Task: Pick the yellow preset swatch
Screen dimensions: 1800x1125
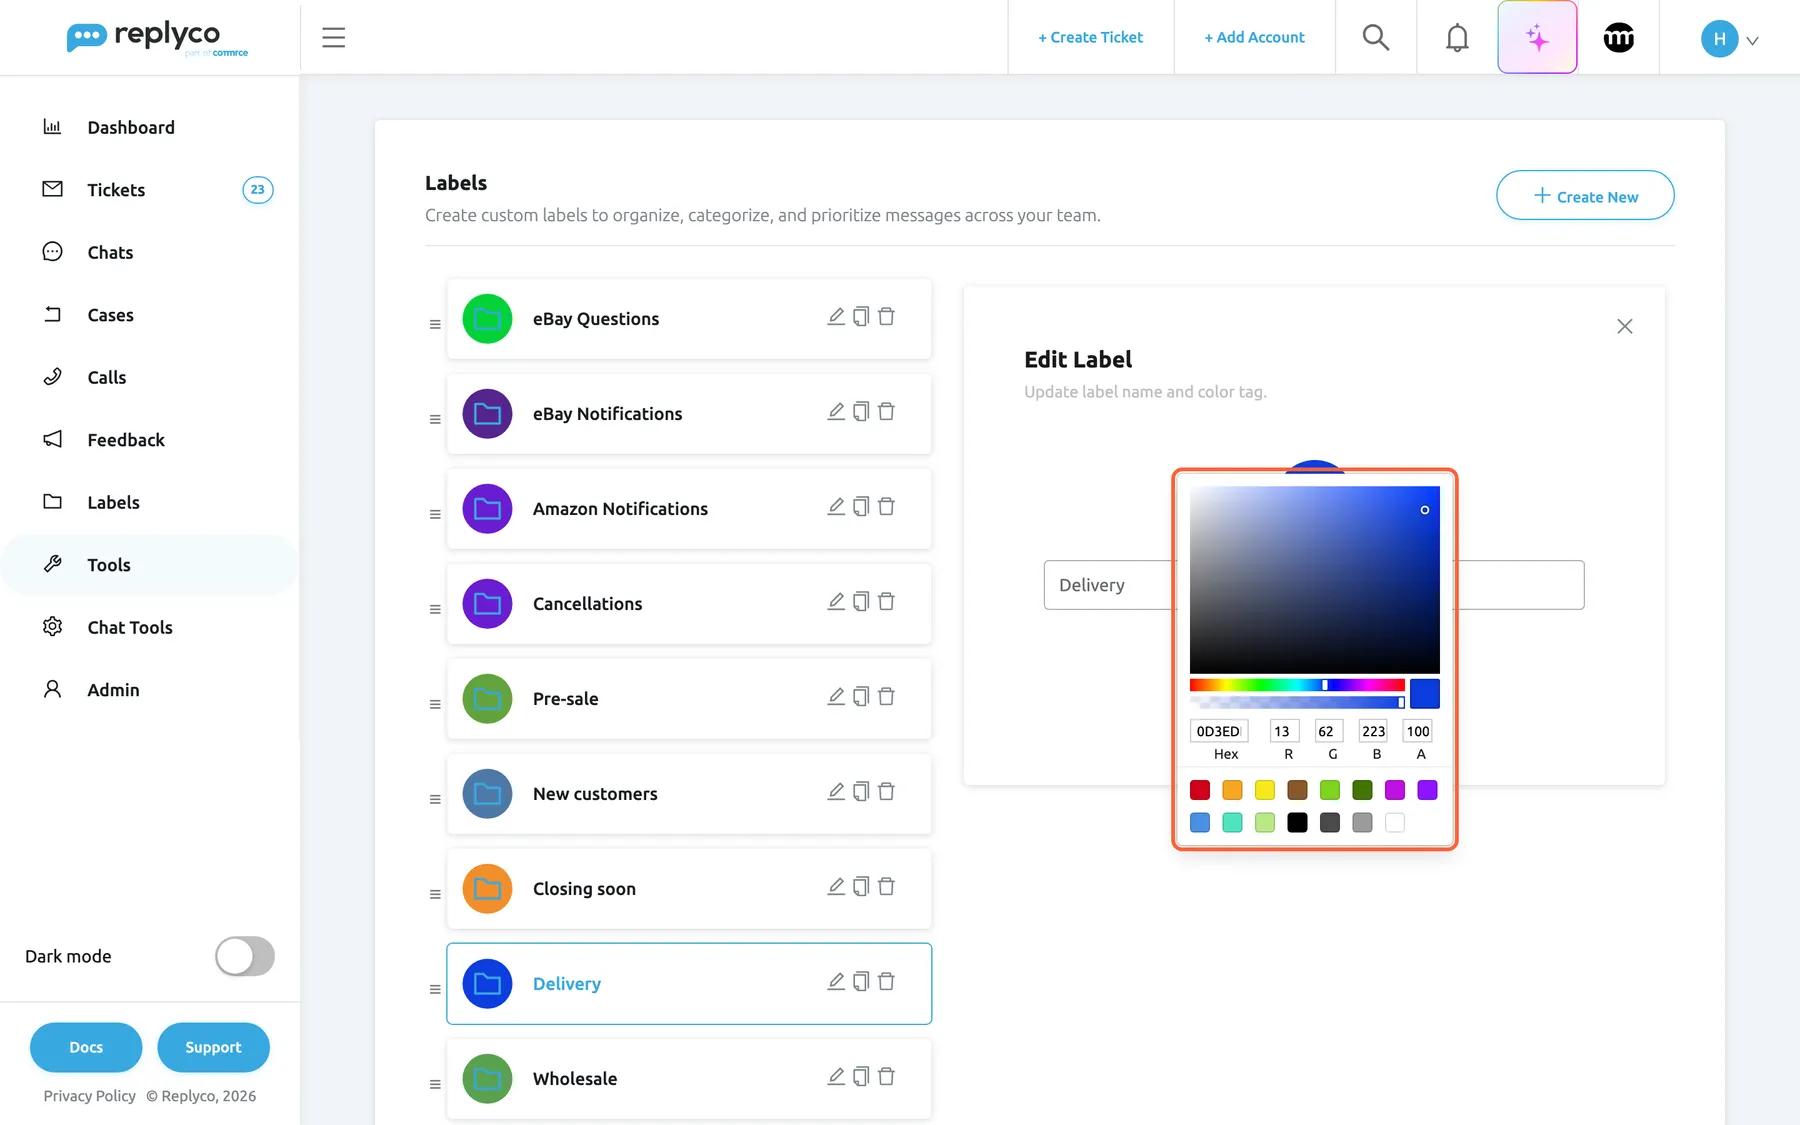Action: 1265,790
